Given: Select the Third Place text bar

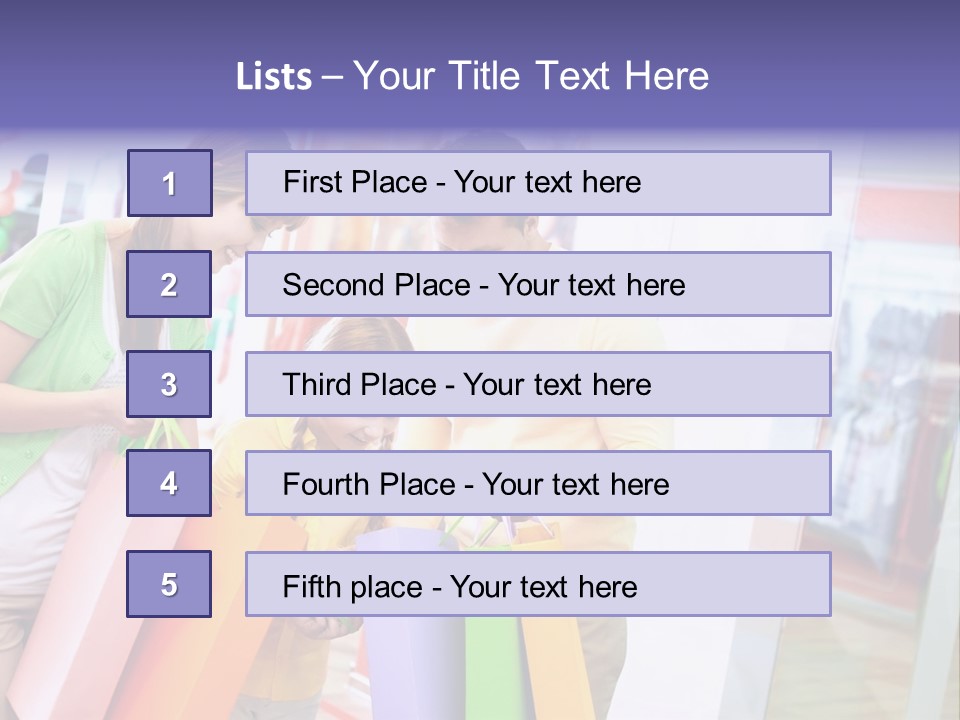Looking at the screenshot, I should (538, 384).
